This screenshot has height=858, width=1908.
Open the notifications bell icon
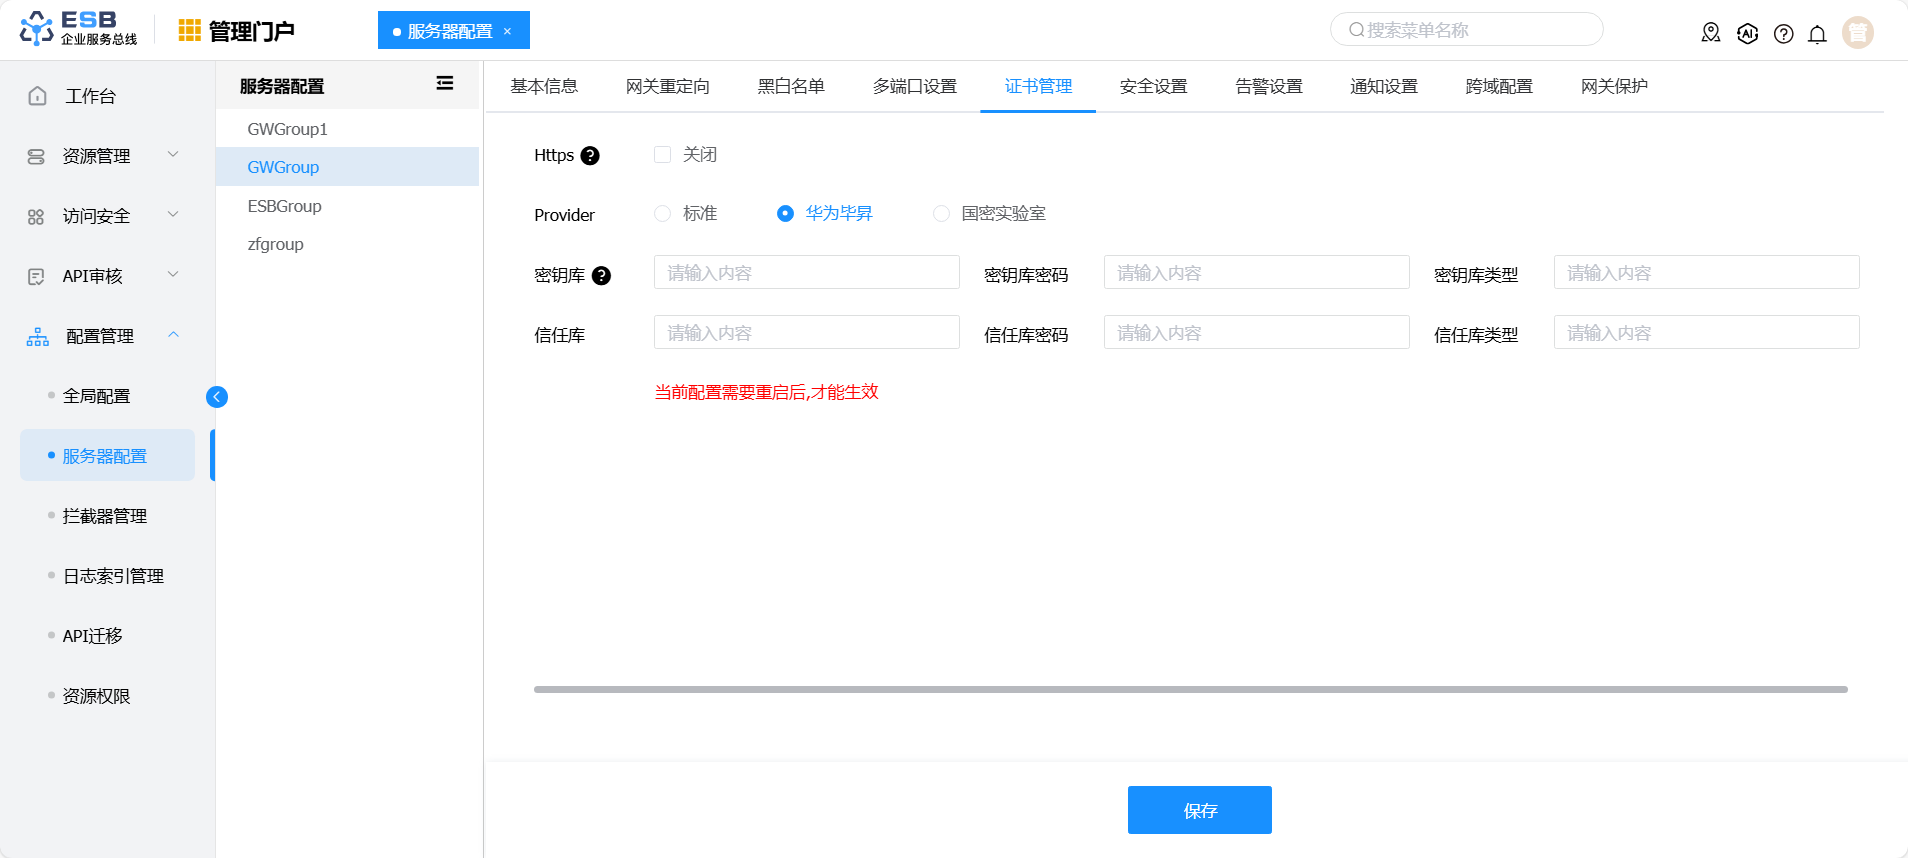[1817, 34]
